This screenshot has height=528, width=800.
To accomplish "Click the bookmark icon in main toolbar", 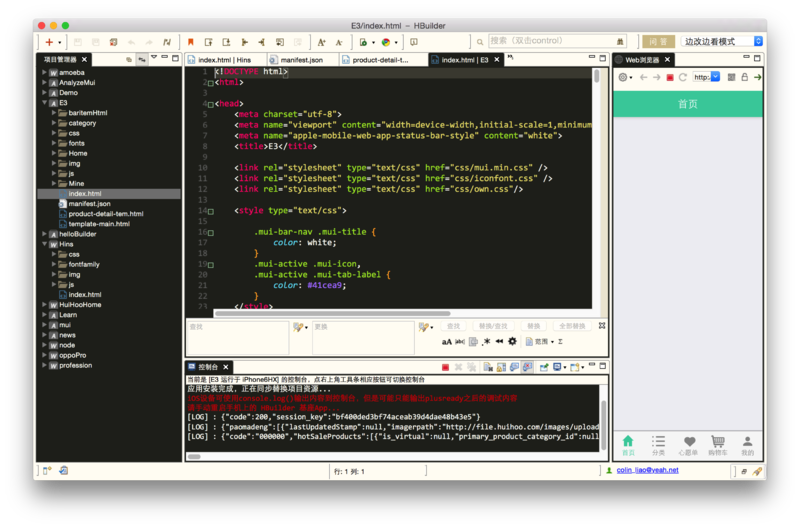I will [x=190, y=42].
